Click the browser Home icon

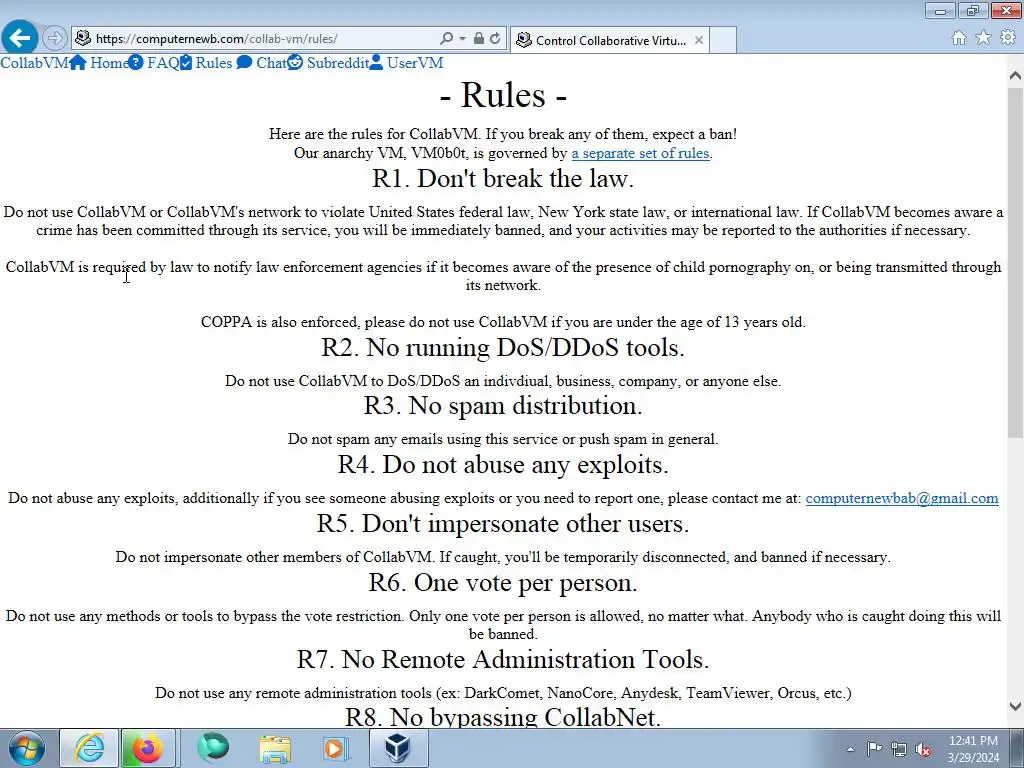pos(959,38)
